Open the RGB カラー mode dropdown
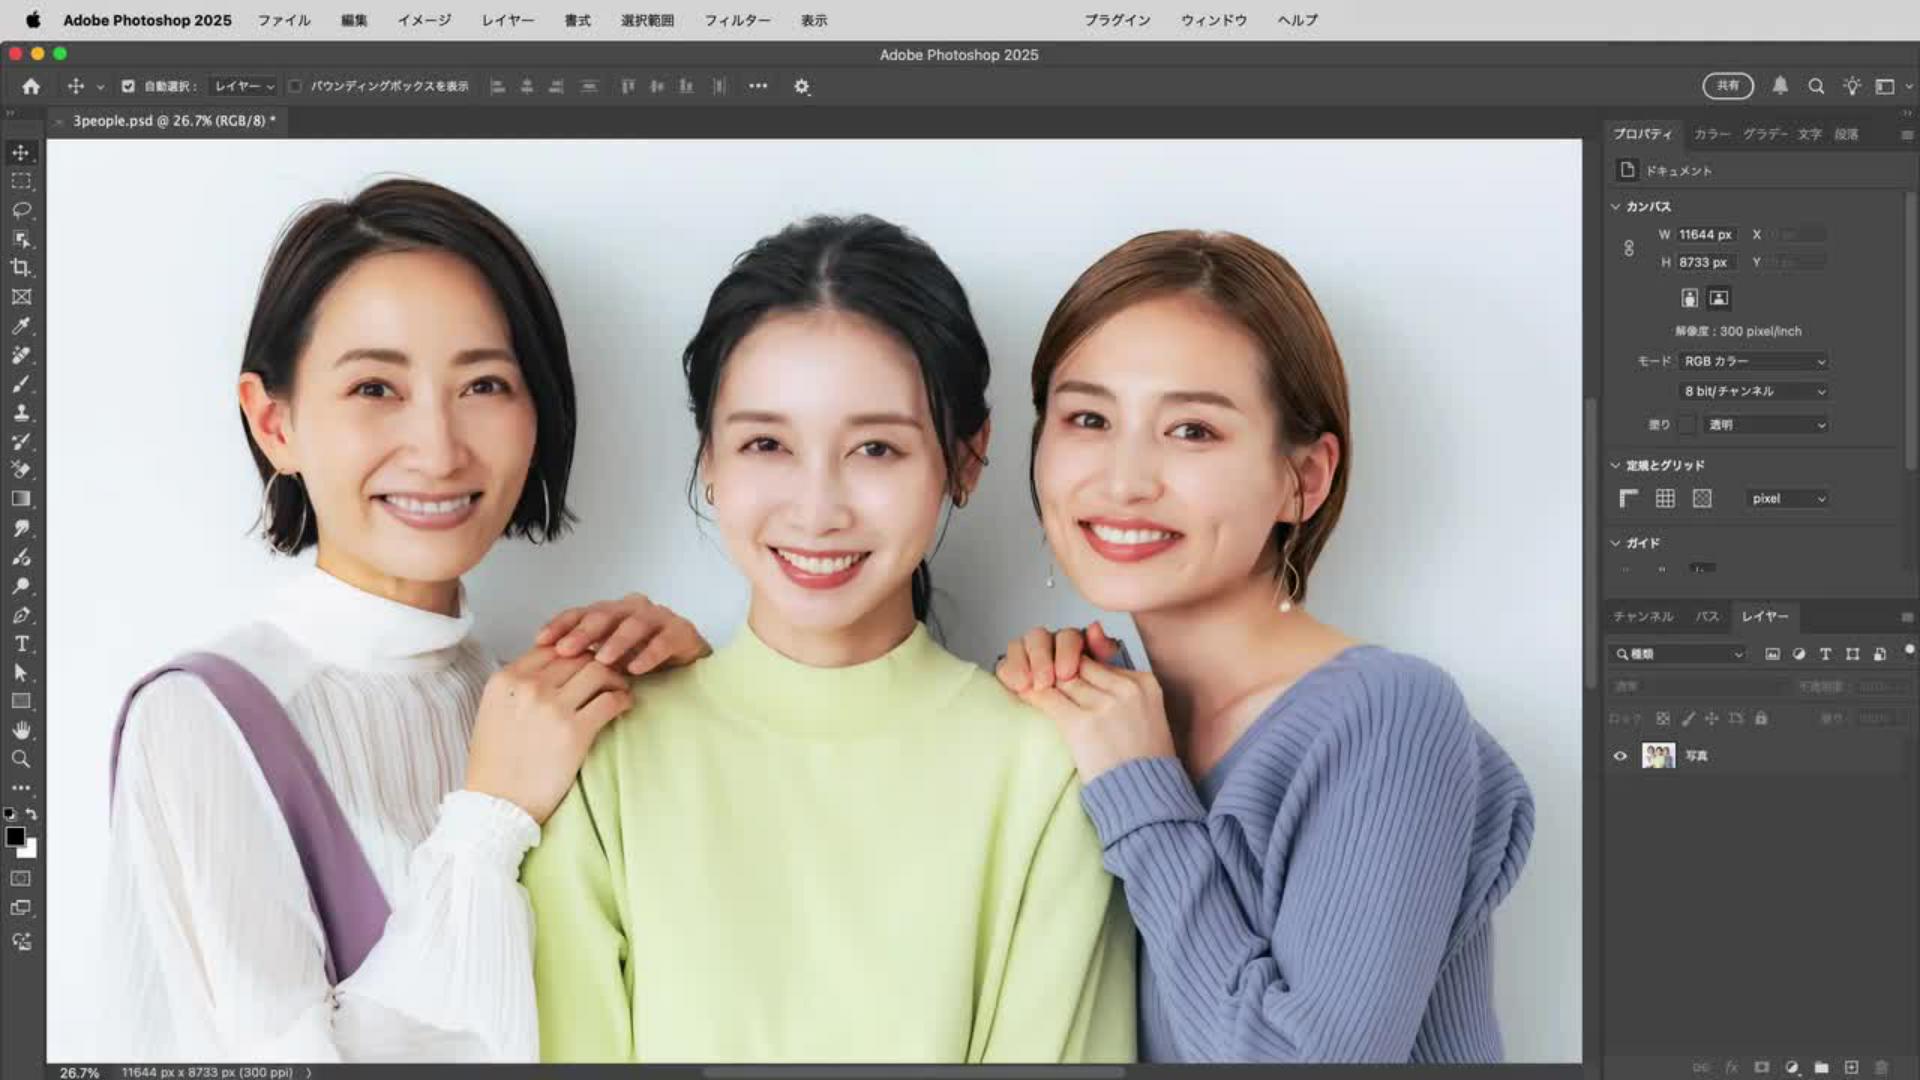Image resolution: width=1920 pixels, height=1080 pixels. (x=1754, y=361)
